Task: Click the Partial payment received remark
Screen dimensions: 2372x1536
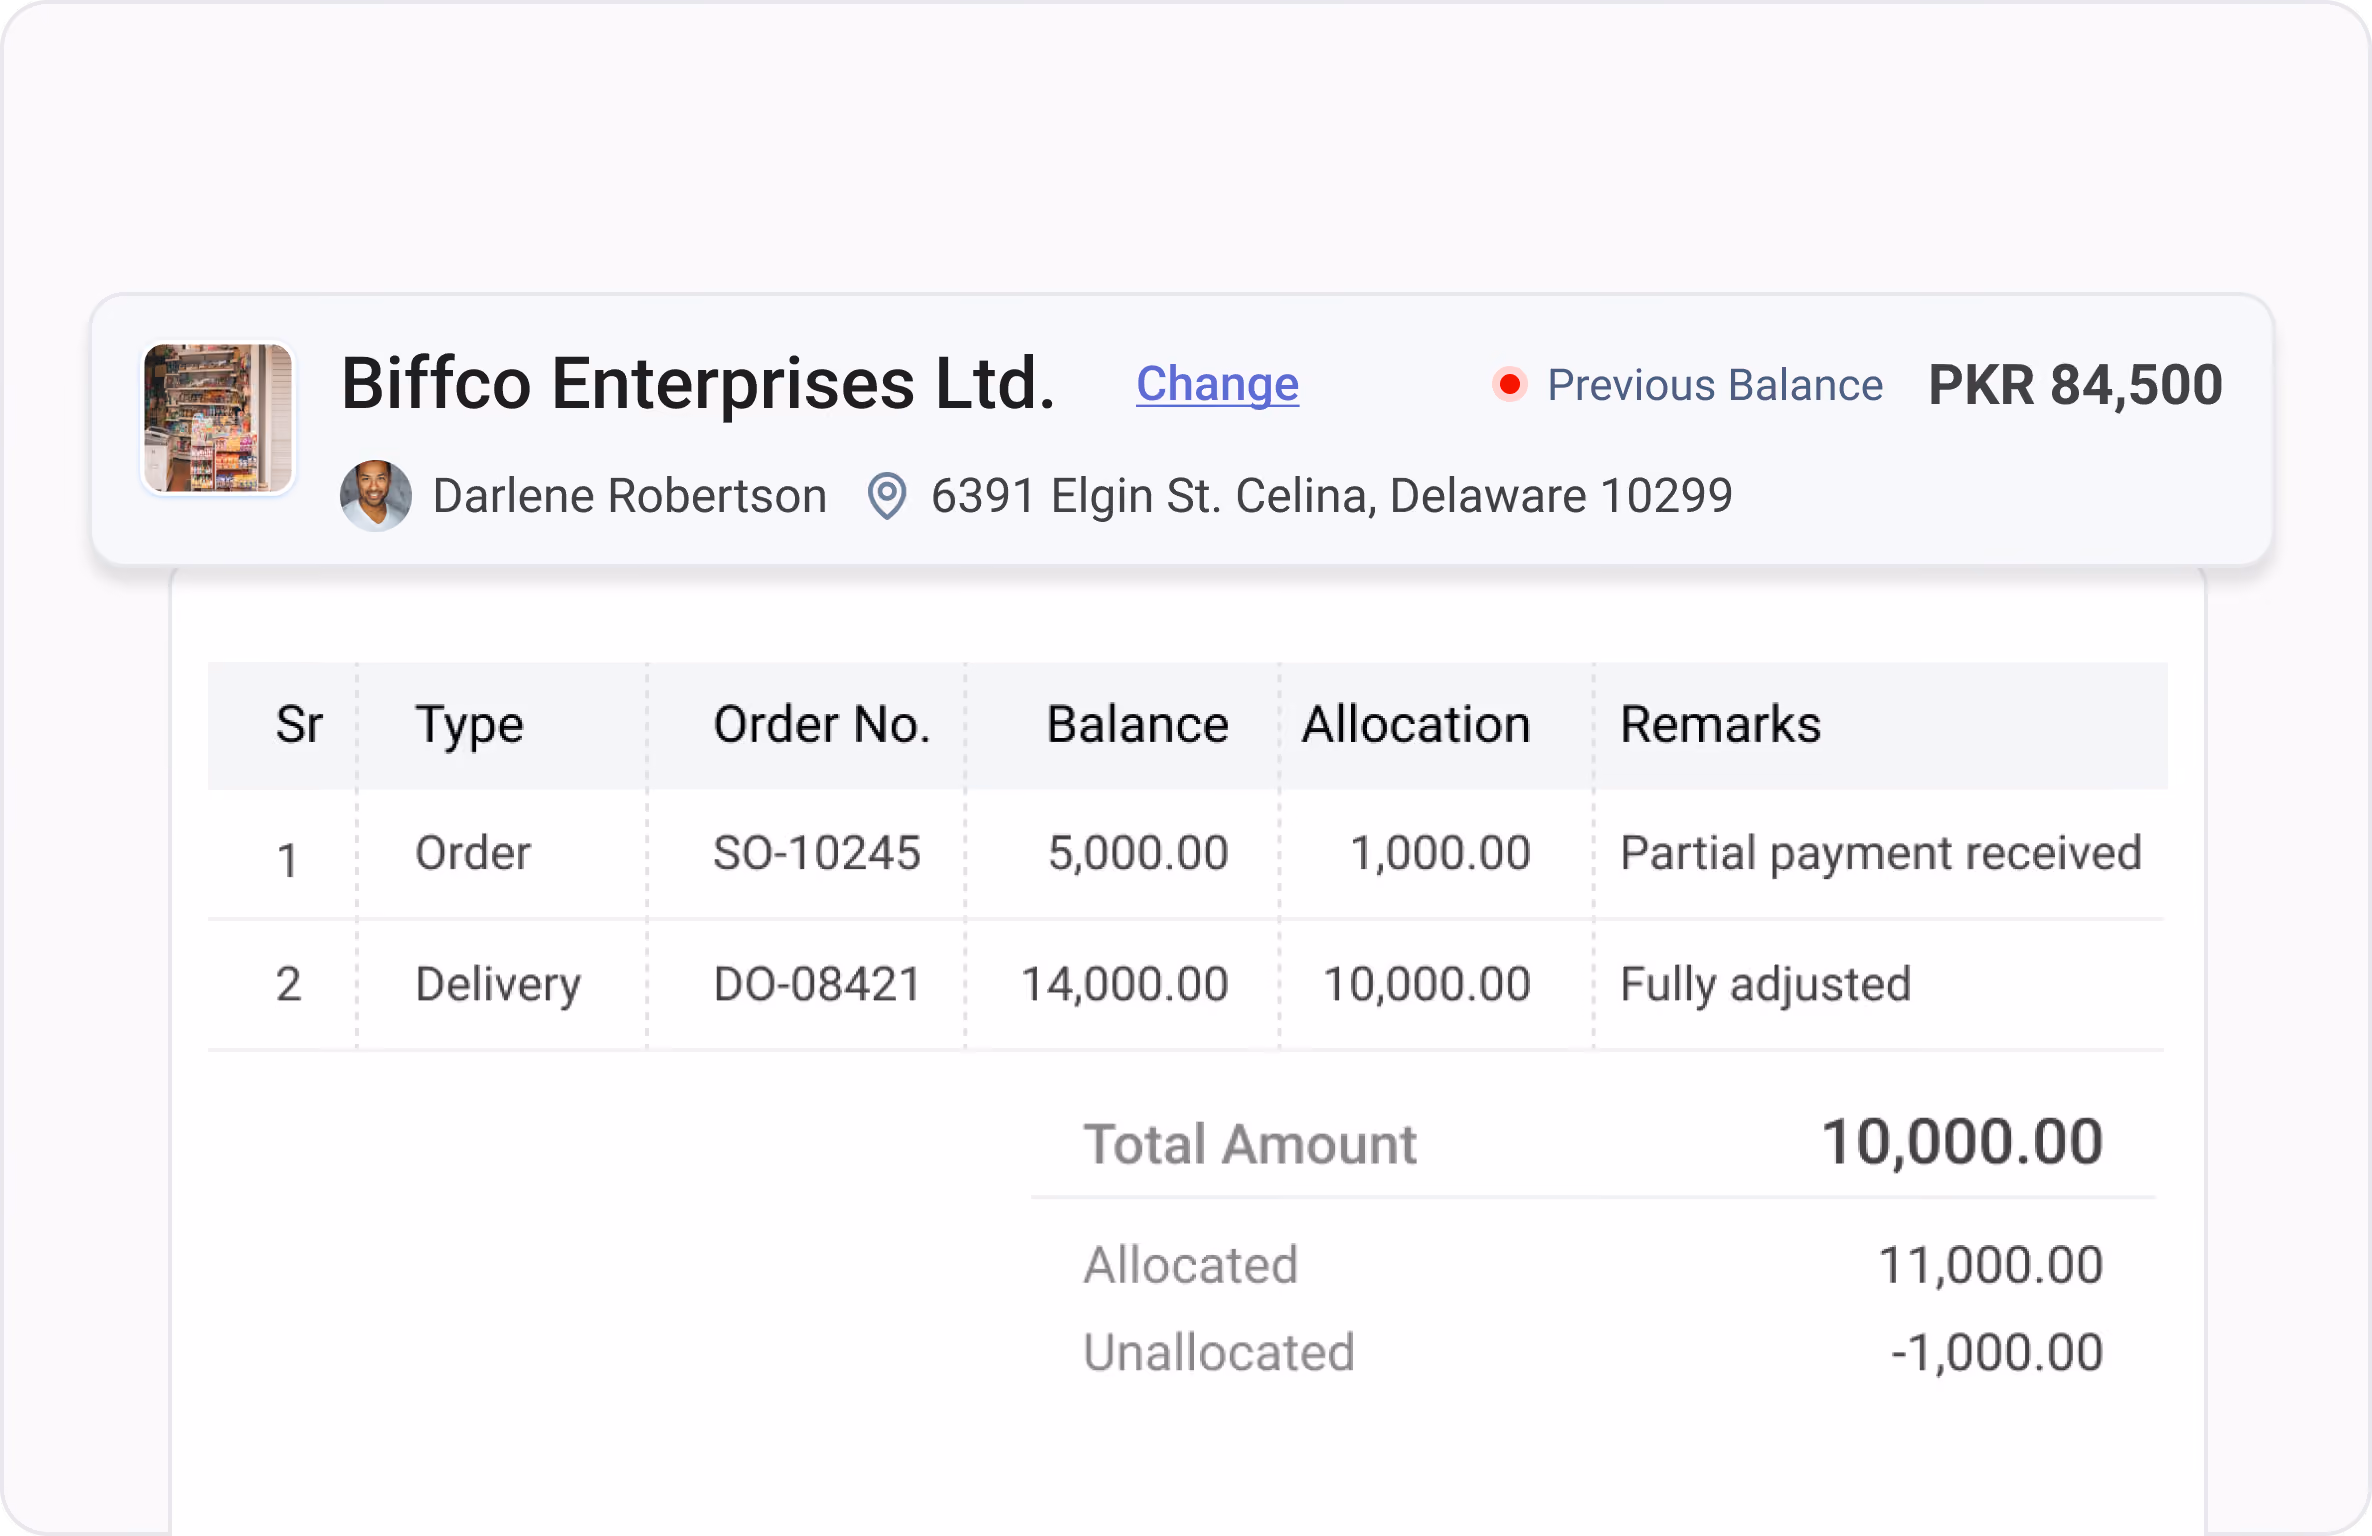Action: (x=1881, y=855)
